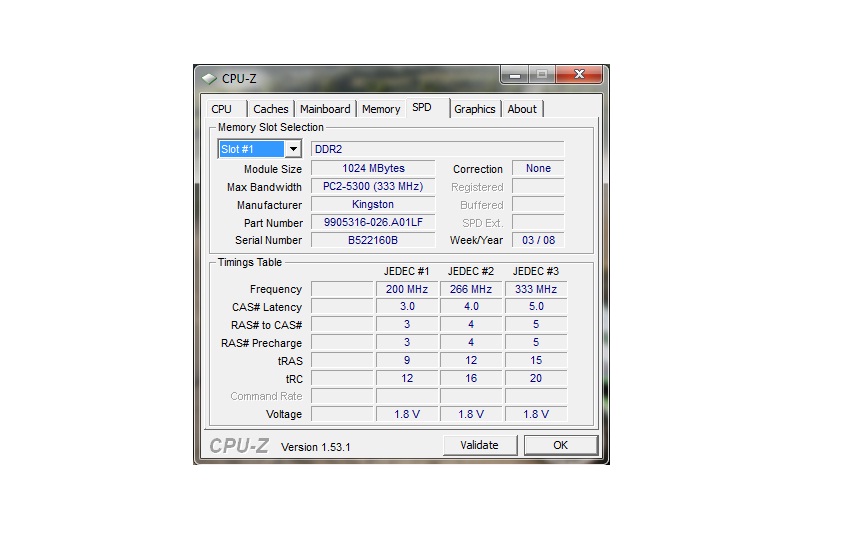Screen dimensions: 864x540
Task: Click the Kingston manufacturer value
Action: [x=373, y=204]
